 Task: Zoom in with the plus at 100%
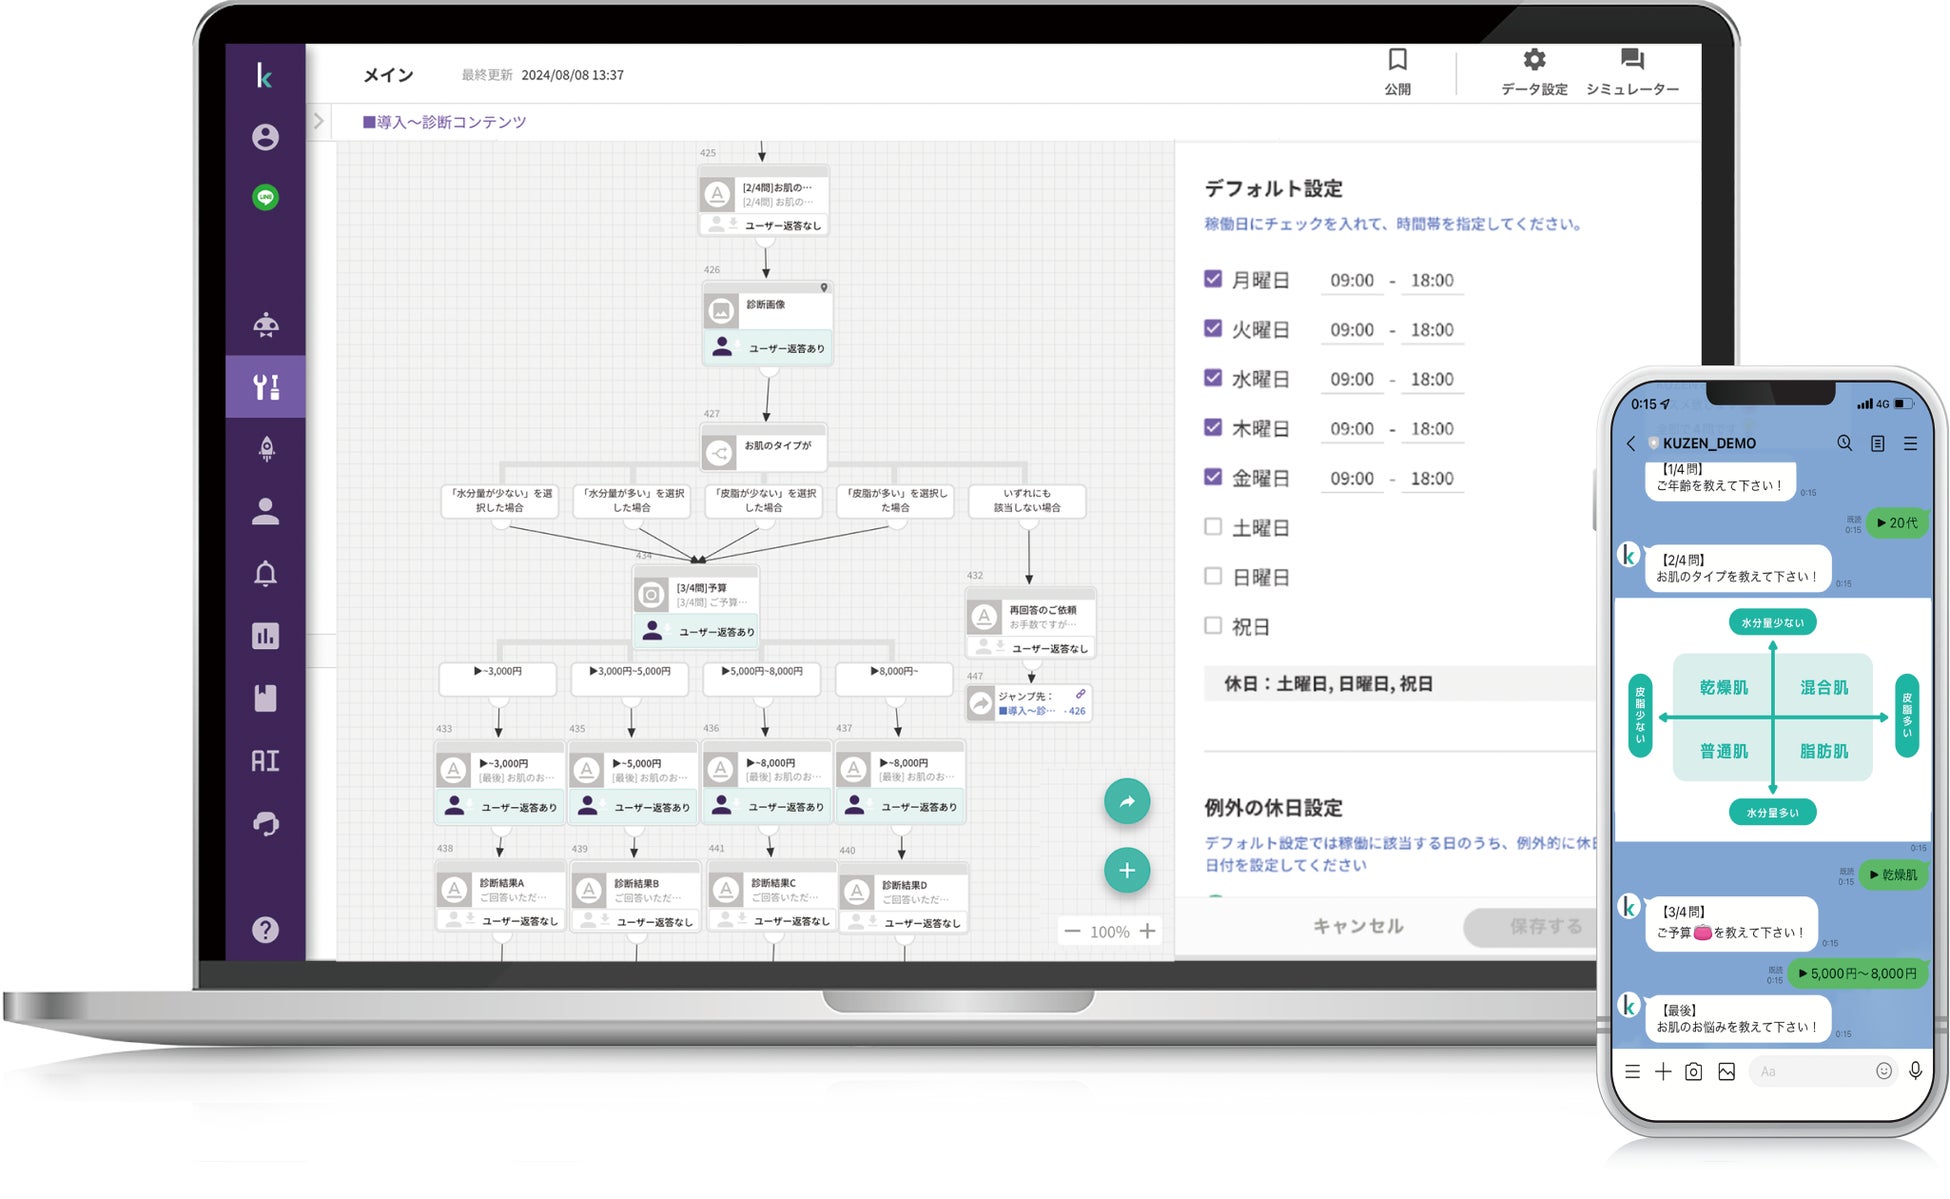point(1147,931)
